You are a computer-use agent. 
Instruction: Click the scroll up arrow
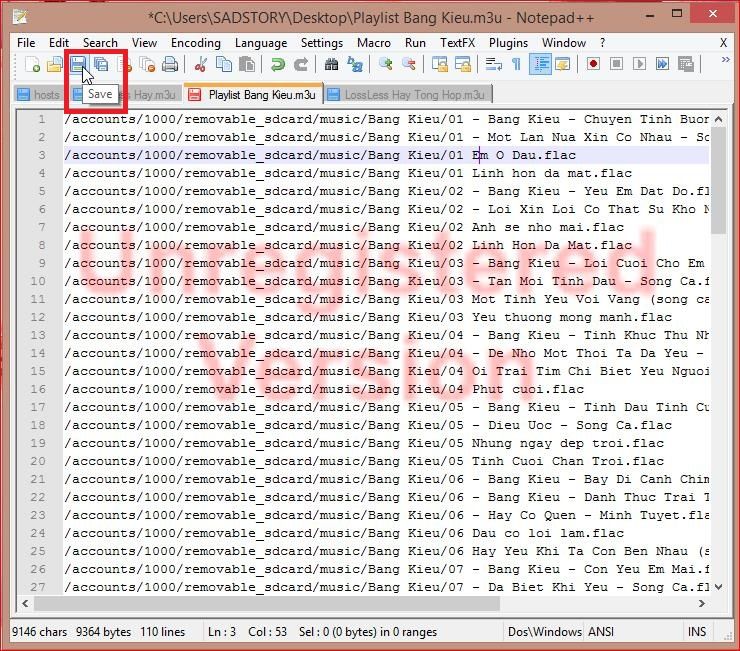(718, 119)
